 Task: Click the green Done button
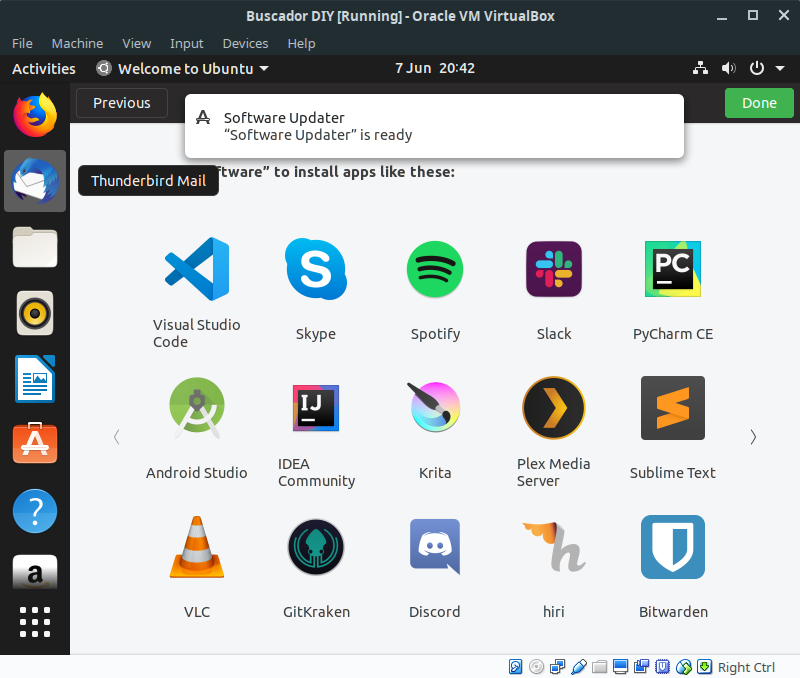(759, 103)
